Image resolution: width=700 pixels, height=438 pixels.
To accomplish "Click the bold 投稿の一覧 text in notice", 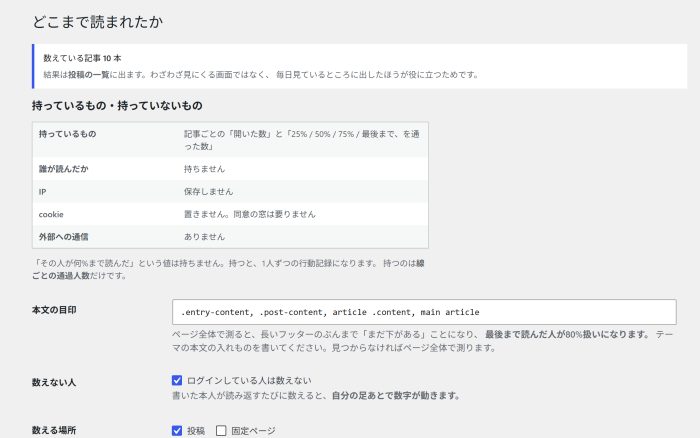I will 88,75.
